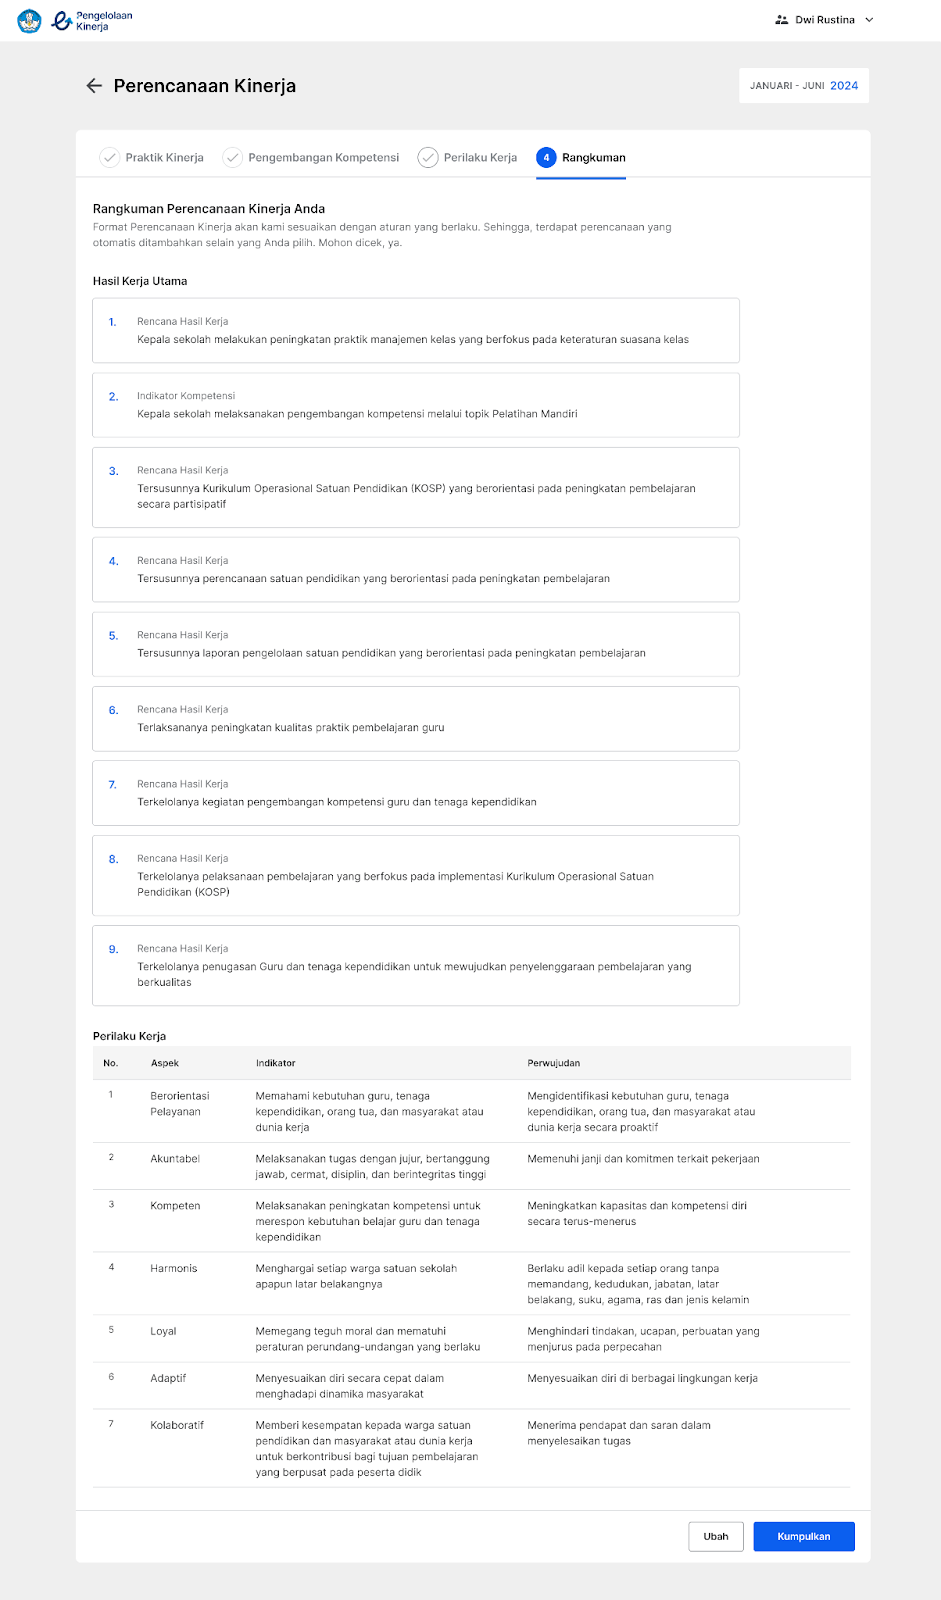The height and width of the screenshot is (1600, 941).
Task: Click the Kemdikbud logo in the header
Action: coord(29,20)
